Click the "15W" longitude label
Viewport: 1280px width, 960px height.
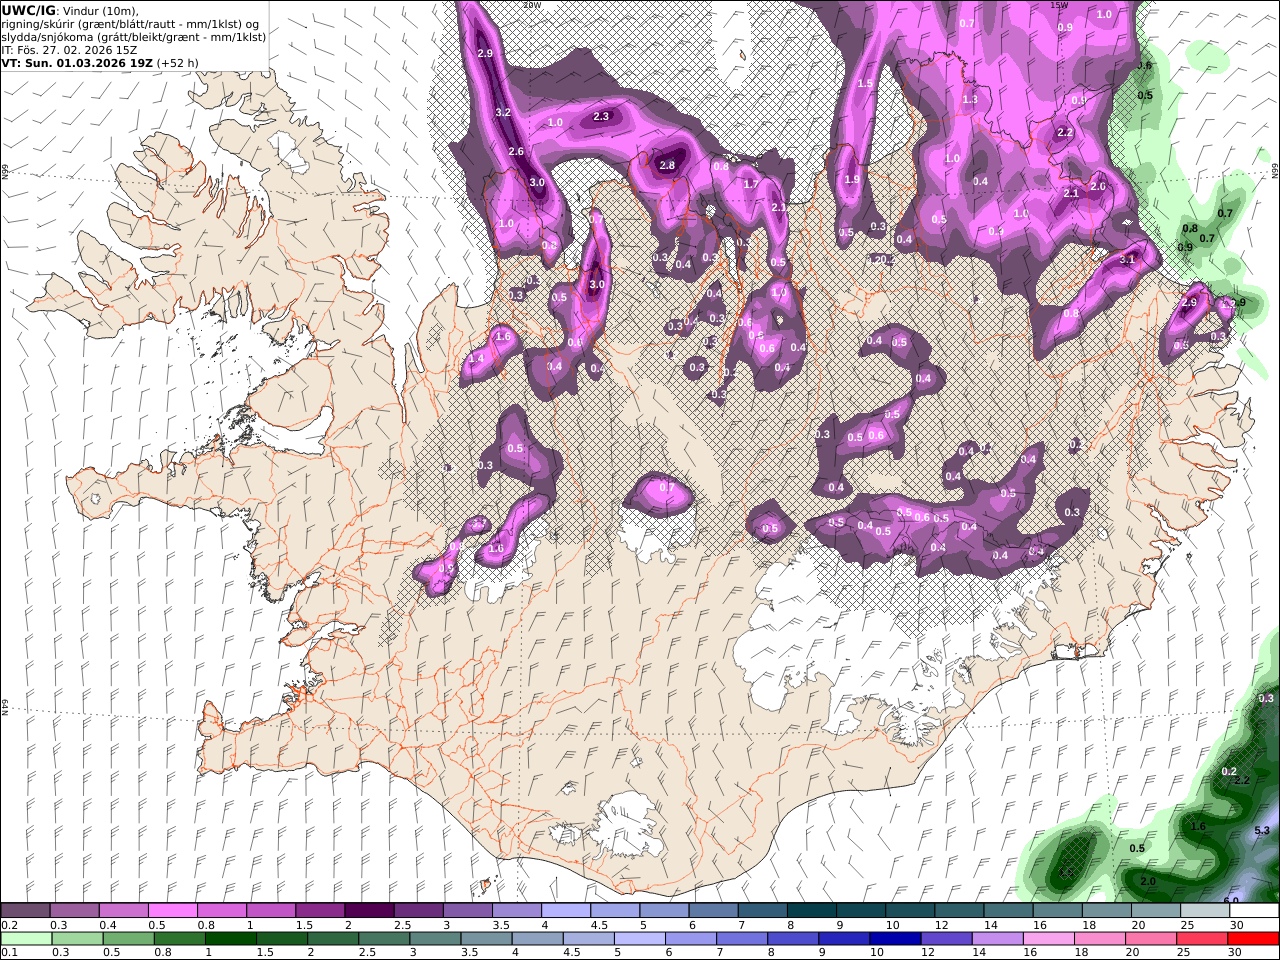1060,5
